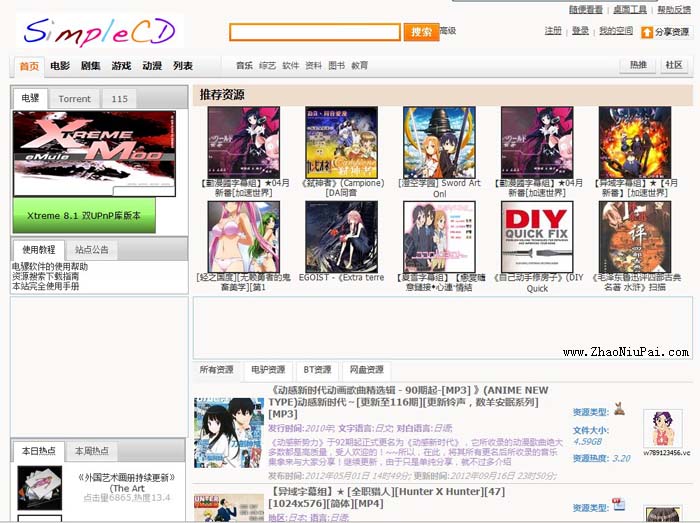Switch to the 电驴资源 tab
This screenshot has width=700, height=523.
pyautogui.click(x=268, y=370)
